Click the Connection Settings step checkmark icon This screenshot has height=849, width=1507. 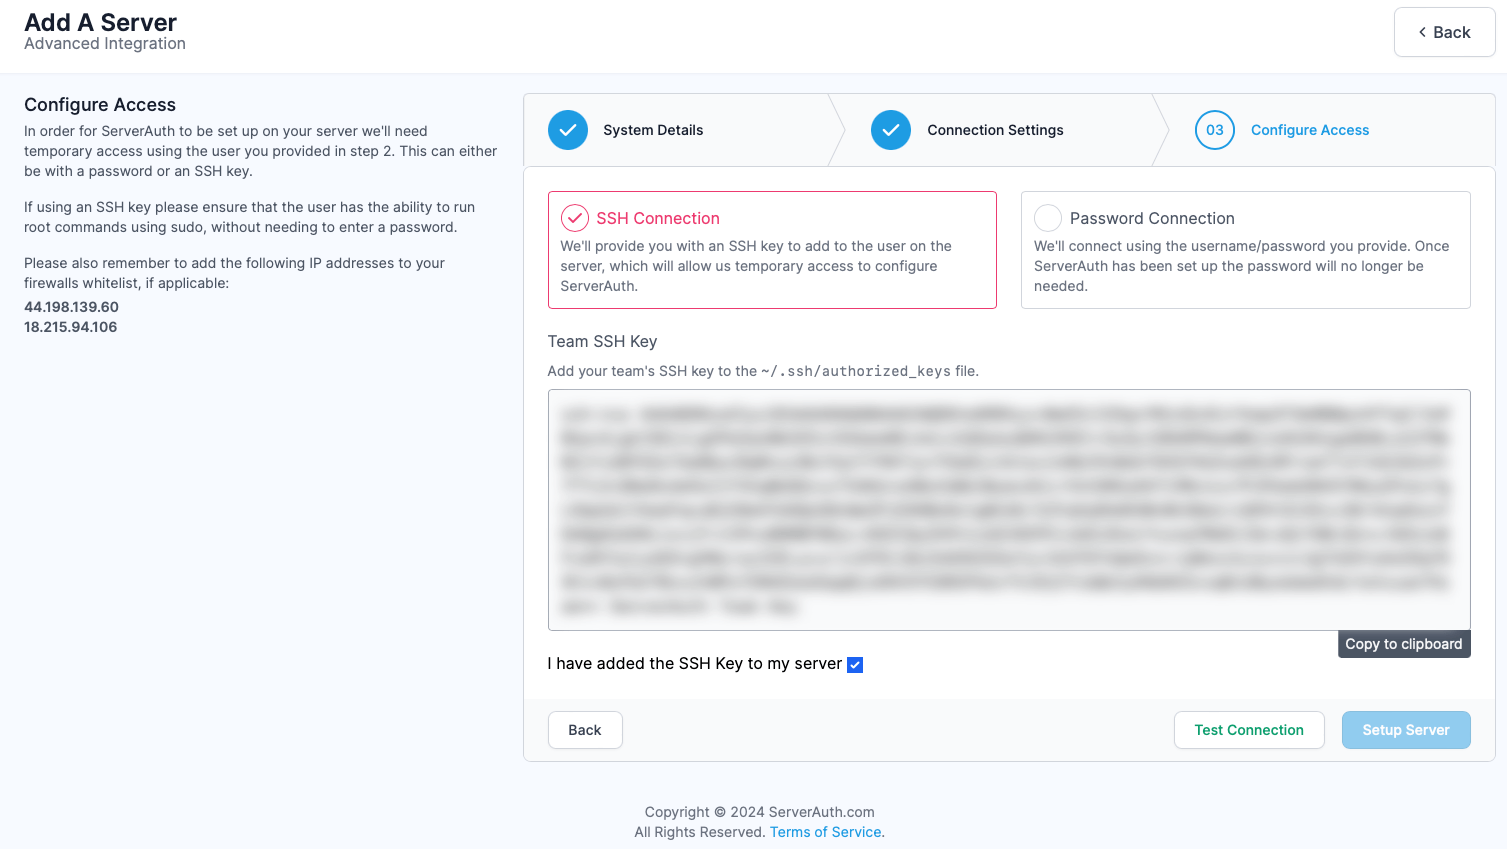891,130
